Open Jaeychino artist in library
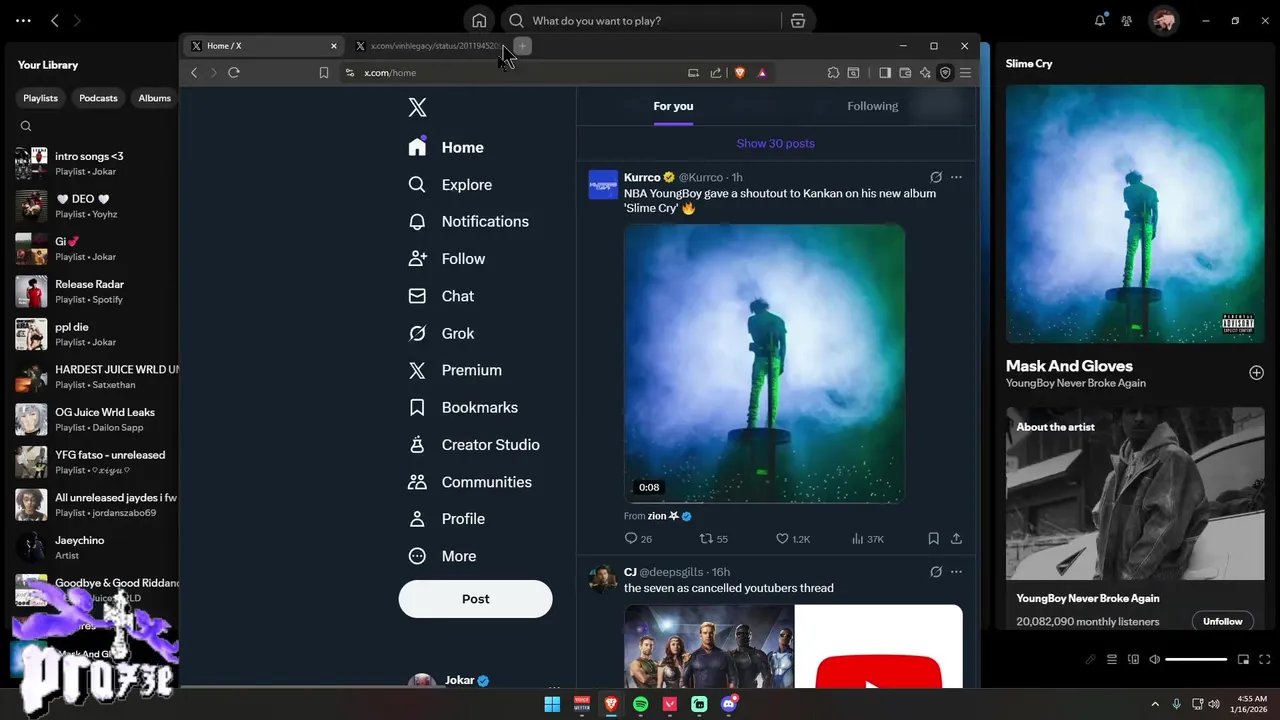Screen dimensions: 1280x720 point(97,547)
